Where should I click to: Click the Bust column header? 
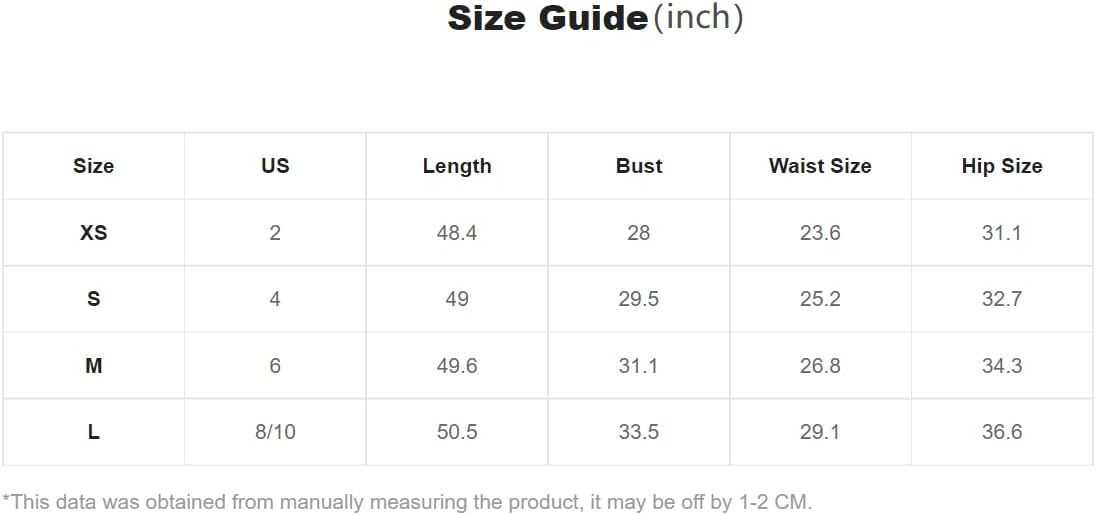(639, 166)
